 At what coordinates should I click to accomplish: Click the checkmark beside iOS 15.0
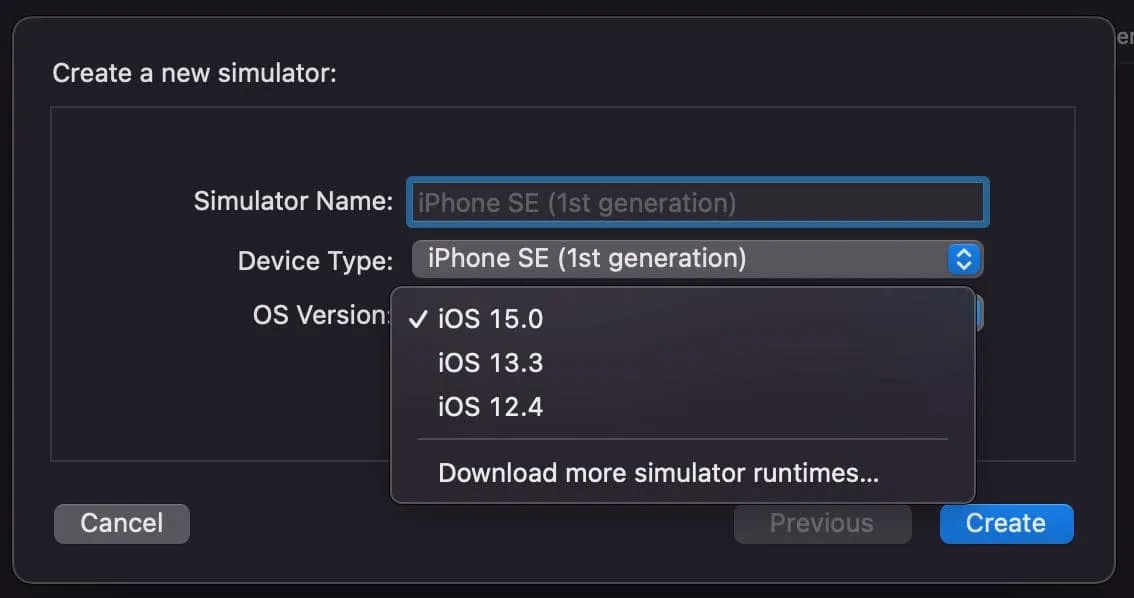click(418, 319)
